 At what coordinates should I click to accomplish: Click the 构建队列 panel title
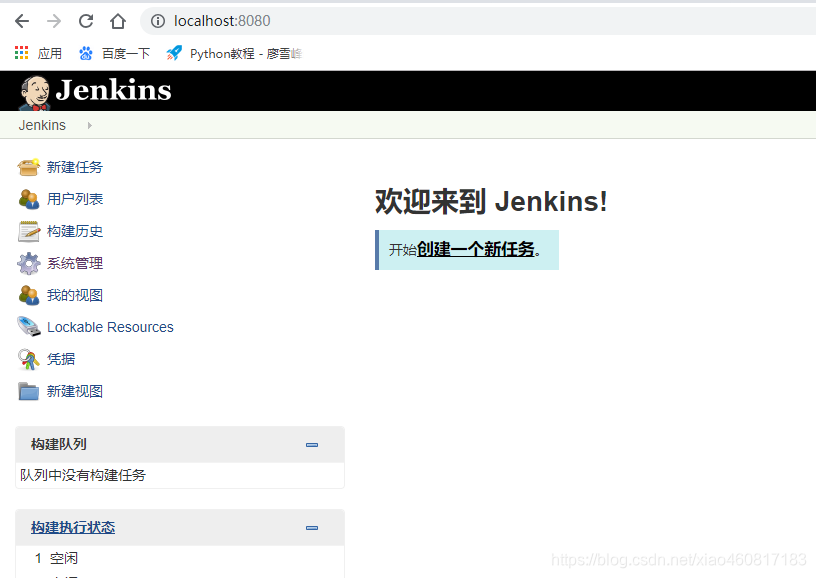click(x=59, y=444)
